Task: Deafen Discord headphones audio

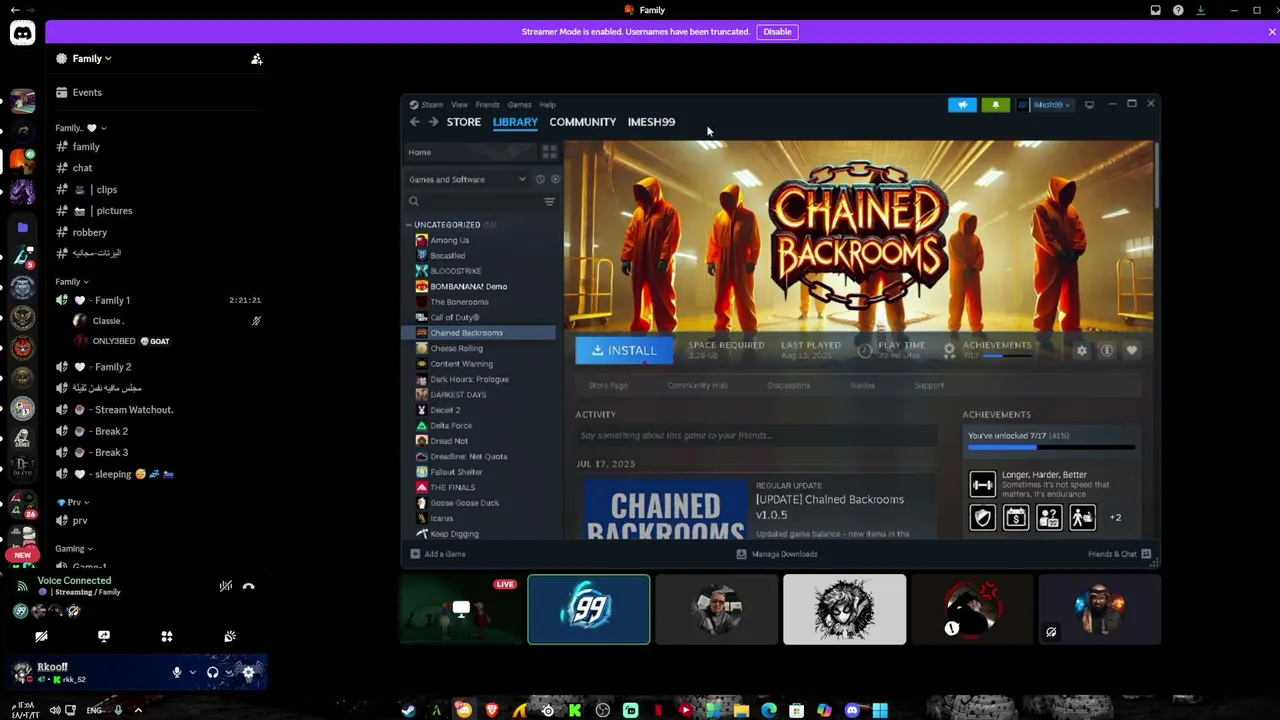Action: click(212, 672)
